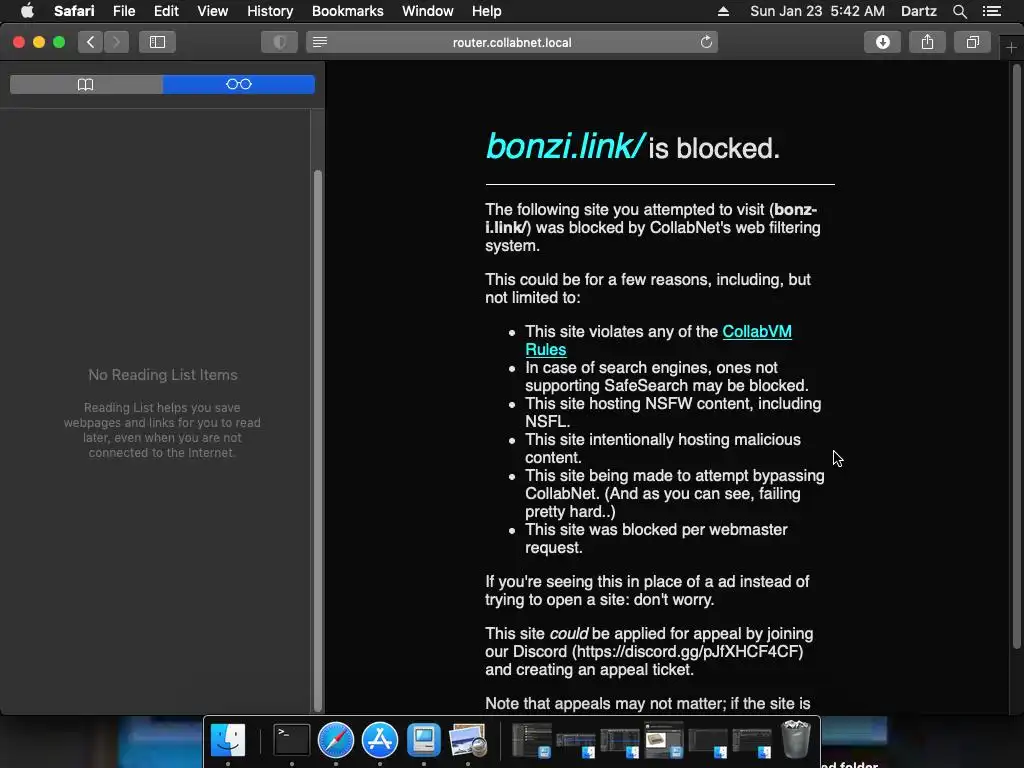Click the Dartz user name menu
The height and width of the screenshot is (768, 1024).
click(918, 11)
